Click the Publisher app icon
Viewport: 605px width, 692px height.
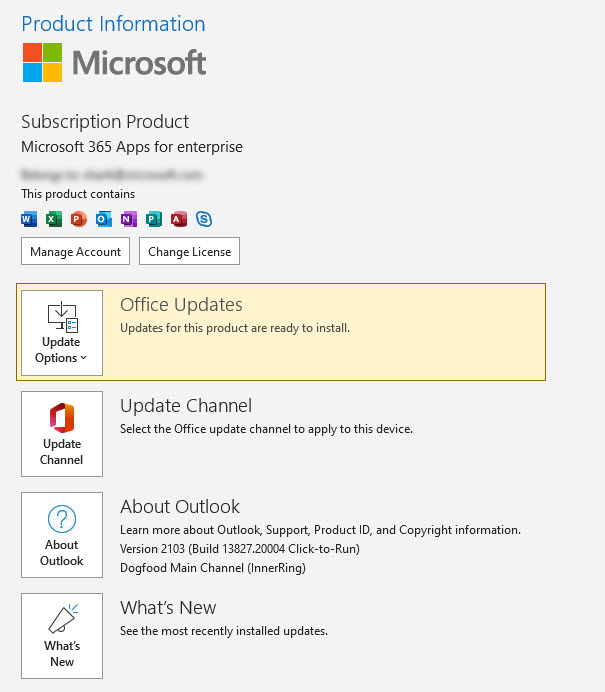154,219
